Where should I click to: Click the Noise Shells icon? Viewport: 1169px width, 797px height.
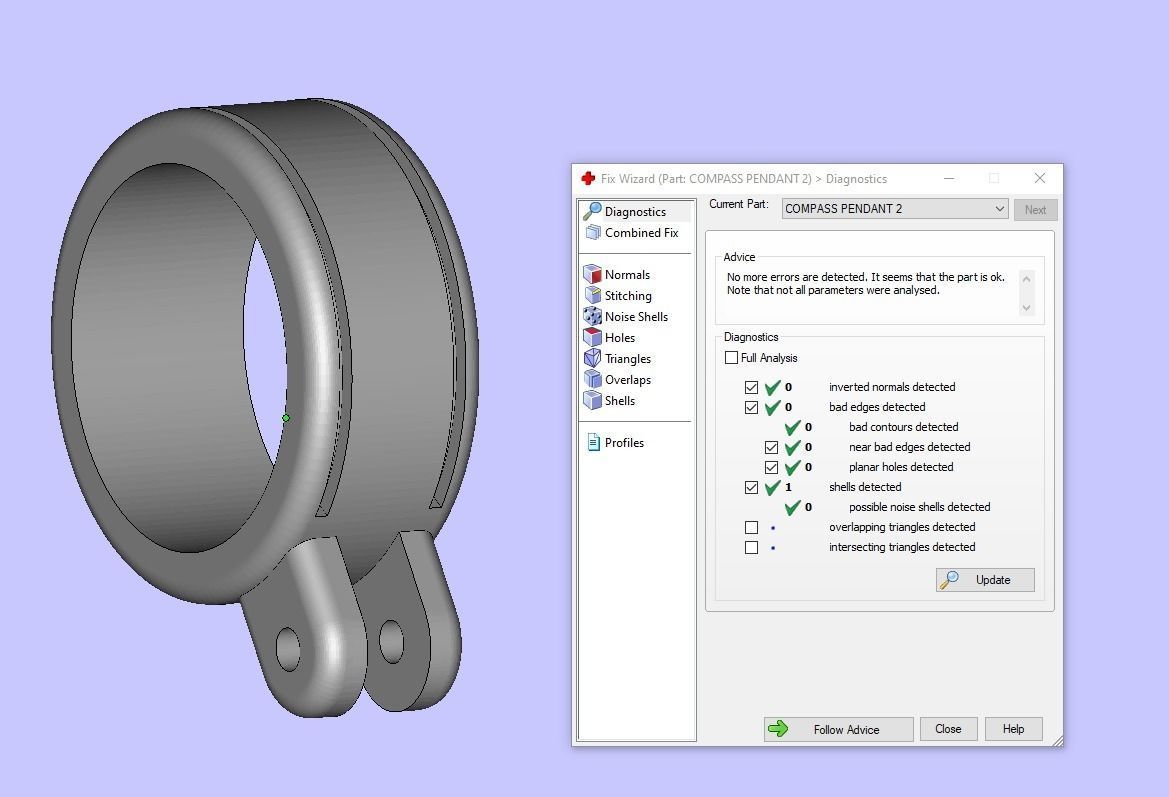click(x=593, y=316)
